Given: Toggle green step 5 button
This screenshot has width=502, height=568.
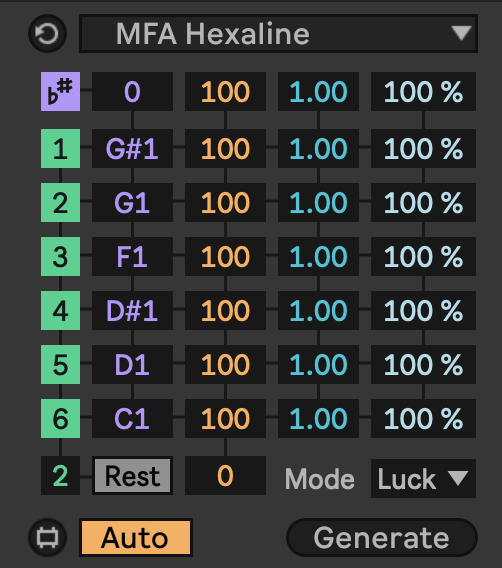Looking at the screenshot, I should click(60, 364).
